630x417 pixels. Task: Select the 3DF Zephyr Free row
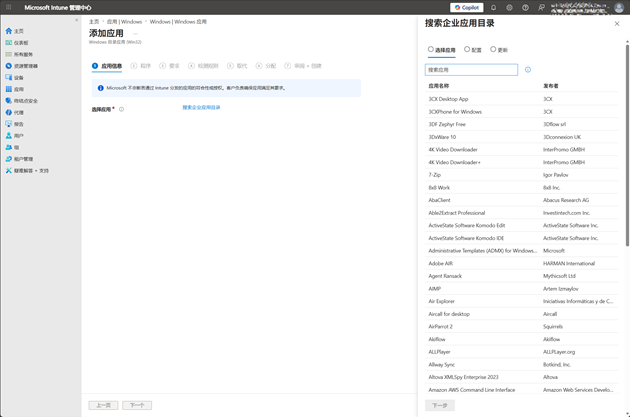[x=522, y=124]
